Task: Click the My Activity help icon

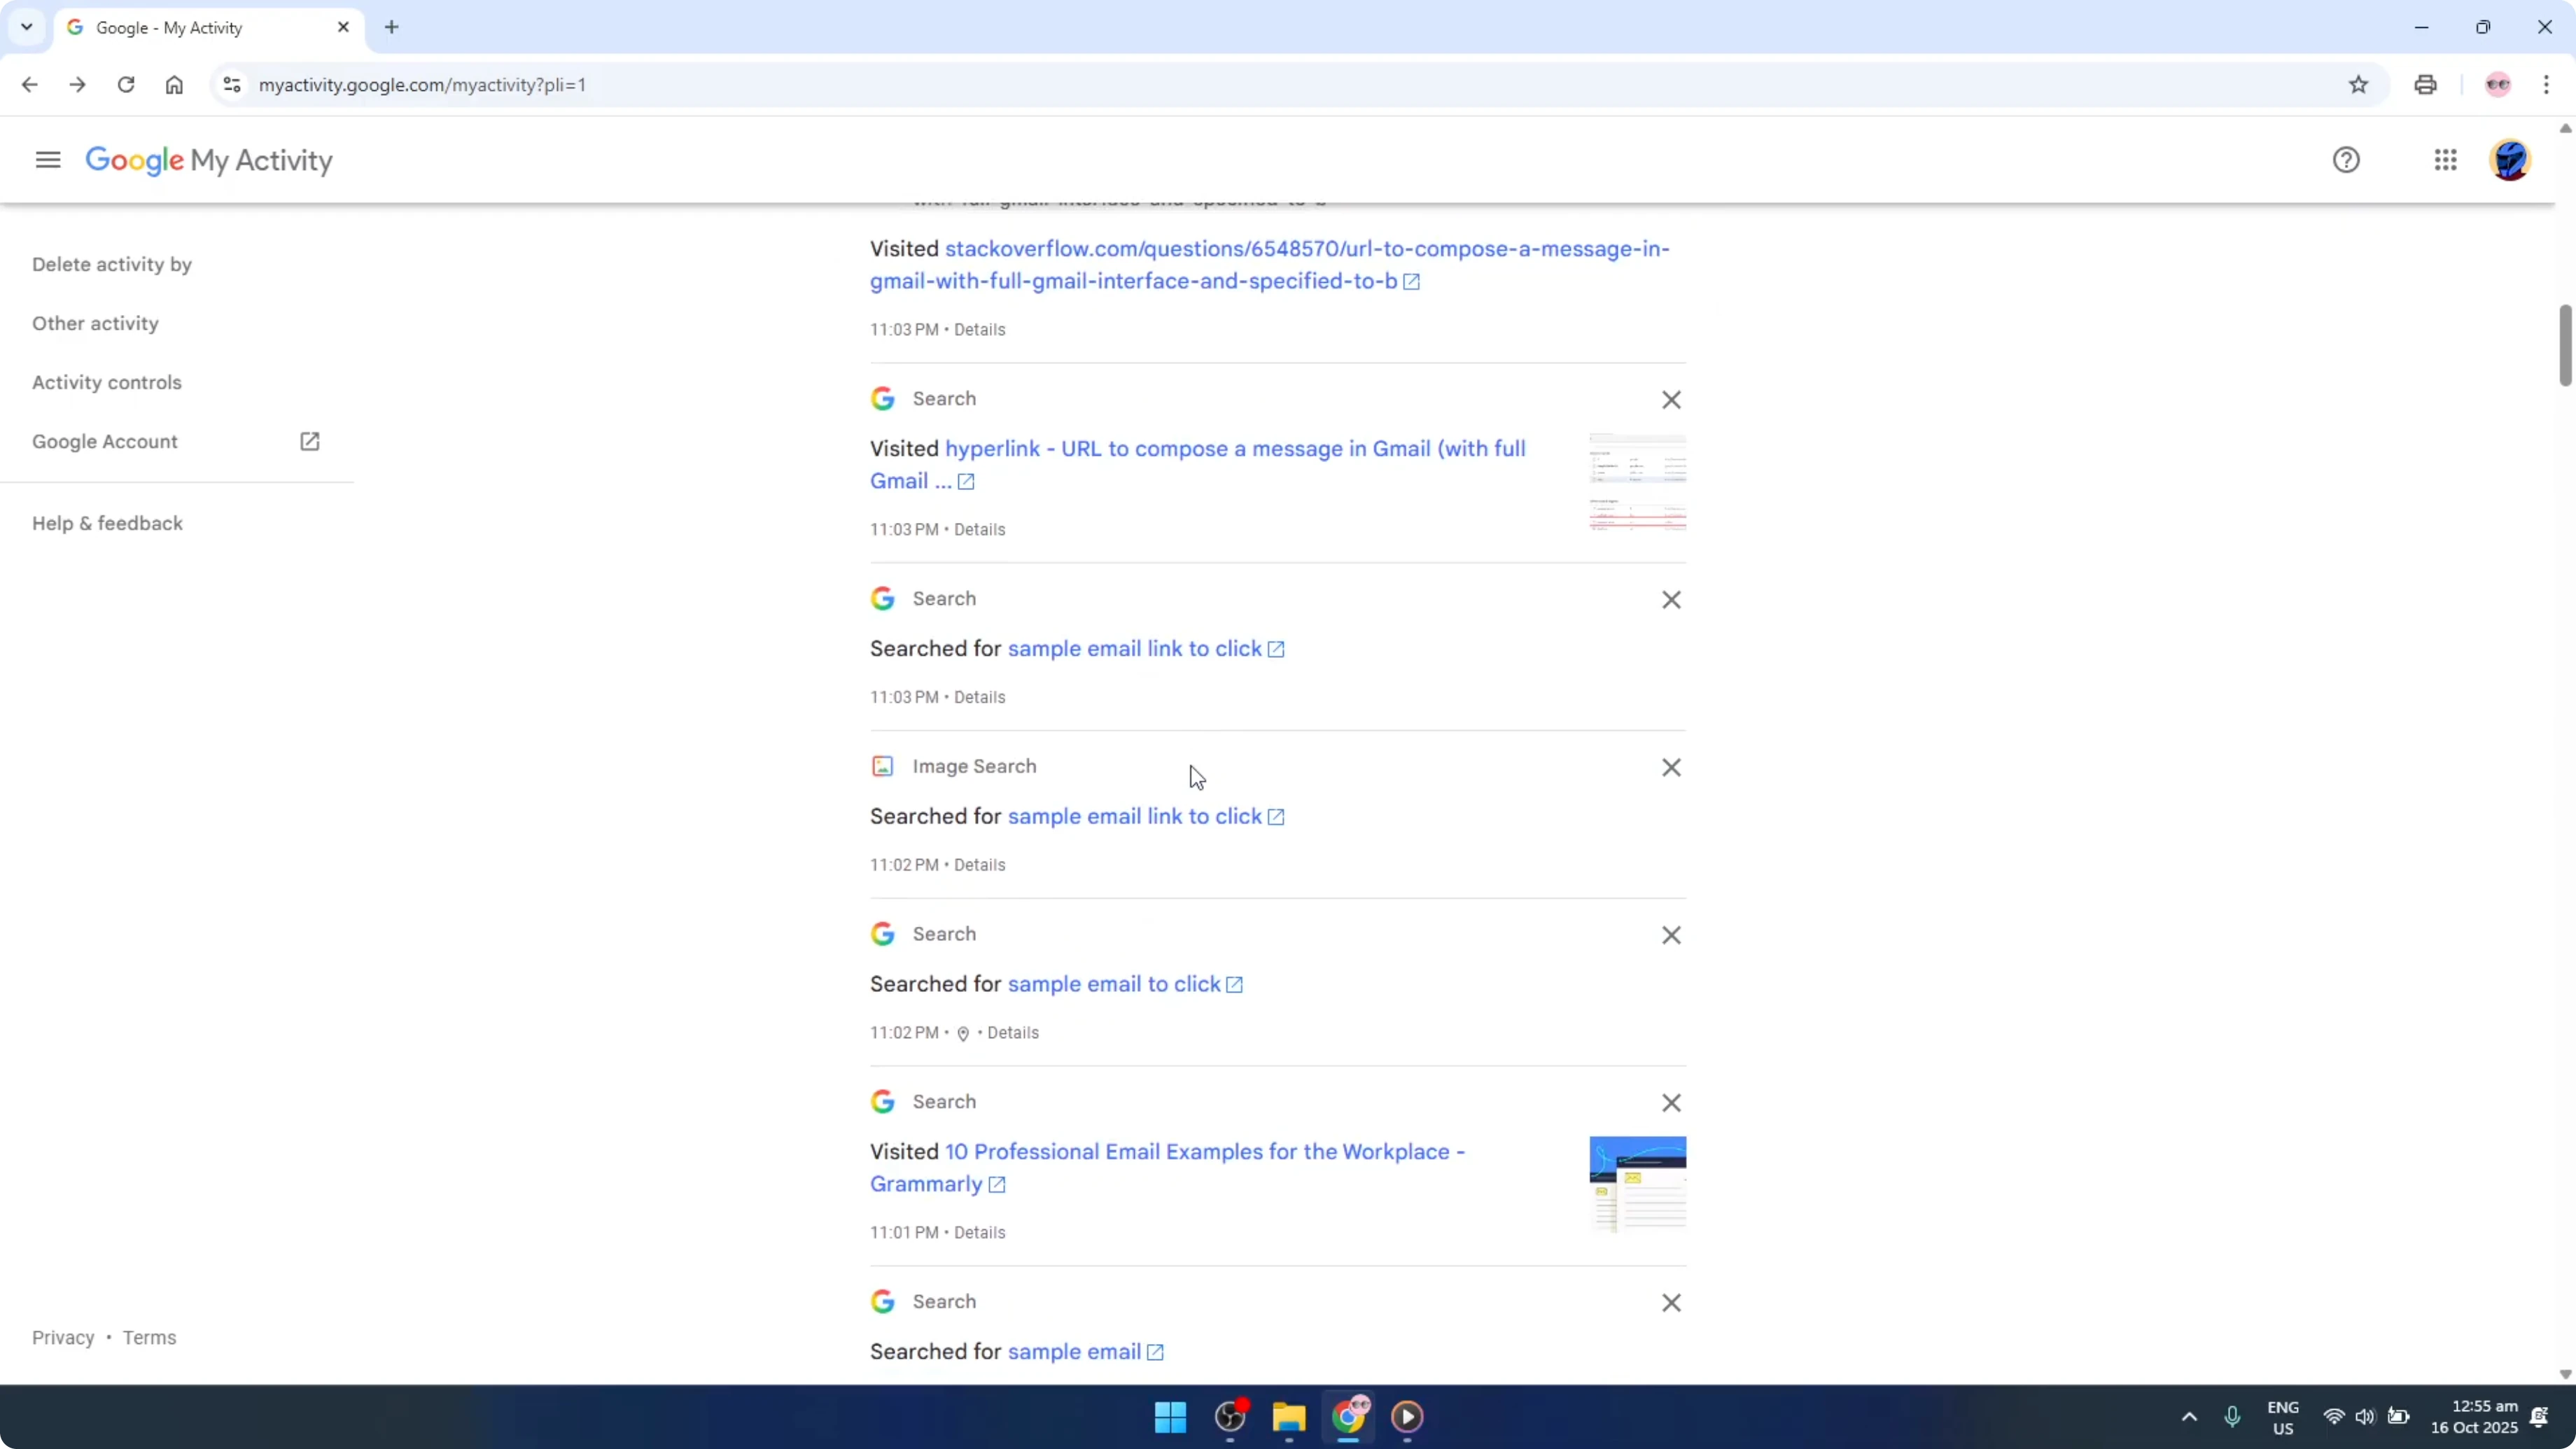Action: 2347,159
